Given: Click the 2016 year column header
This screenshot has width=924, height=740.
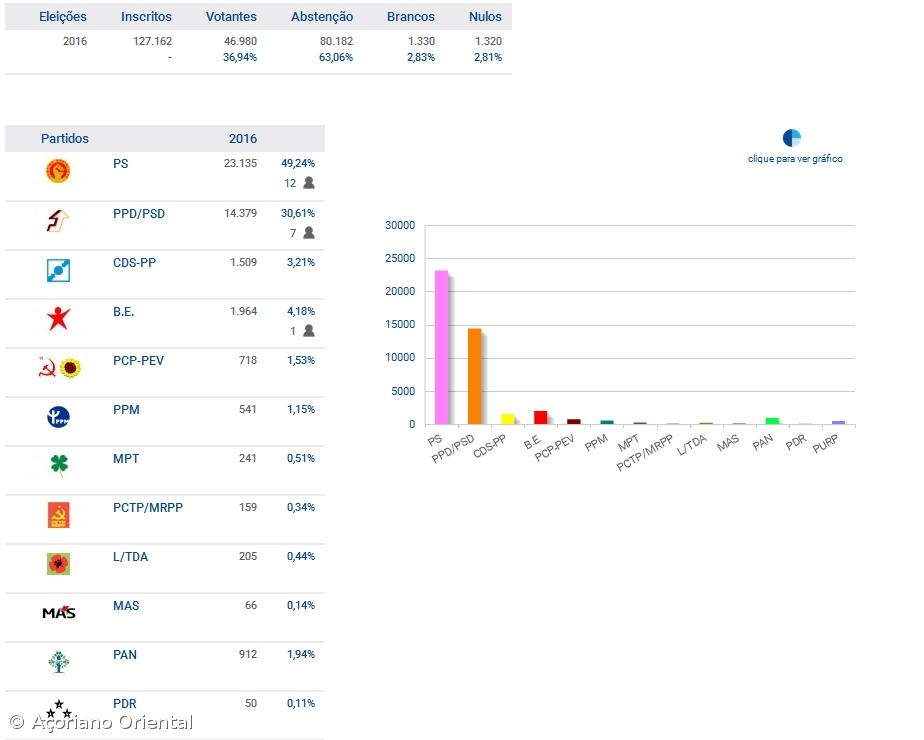Looking at the screenshot, I should tap(243, 139).
